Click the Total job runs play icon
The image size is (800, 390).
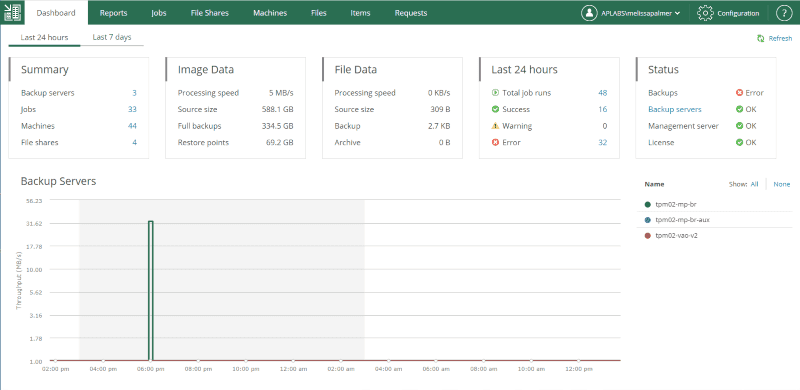(495, 93)
